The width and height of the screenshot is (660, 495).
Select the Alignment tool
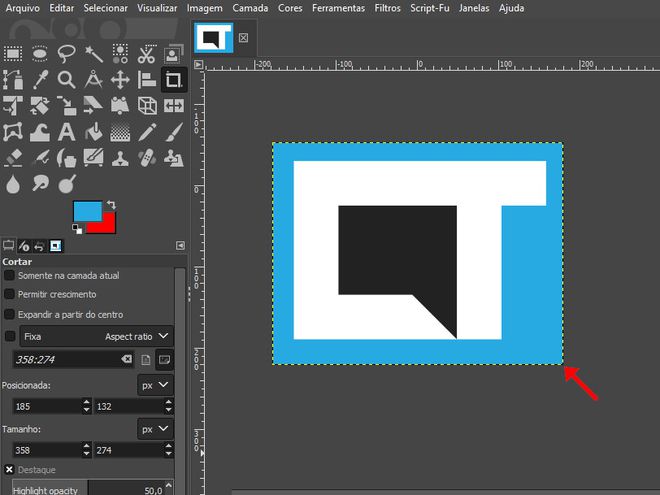(x=146, y=80)
